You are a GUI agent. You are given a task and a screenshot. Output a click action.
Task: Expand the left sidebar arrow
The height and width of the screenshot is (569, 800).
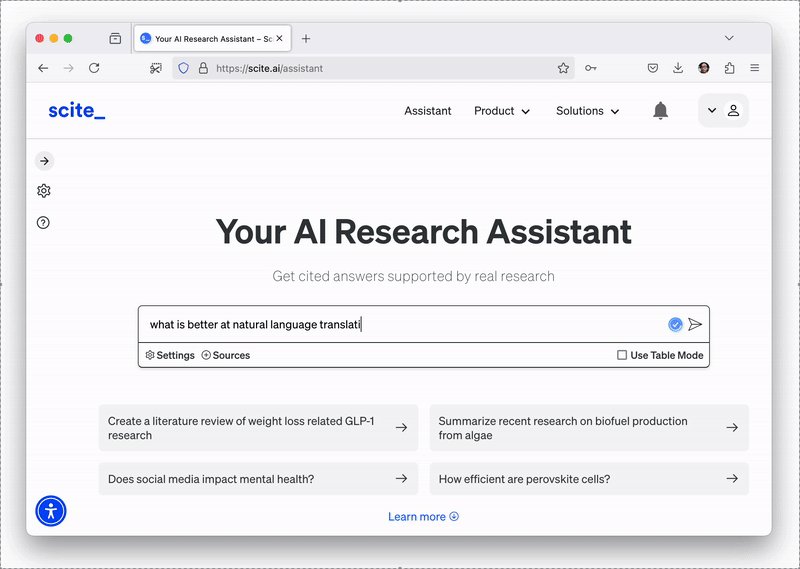(x=44, y=161)
